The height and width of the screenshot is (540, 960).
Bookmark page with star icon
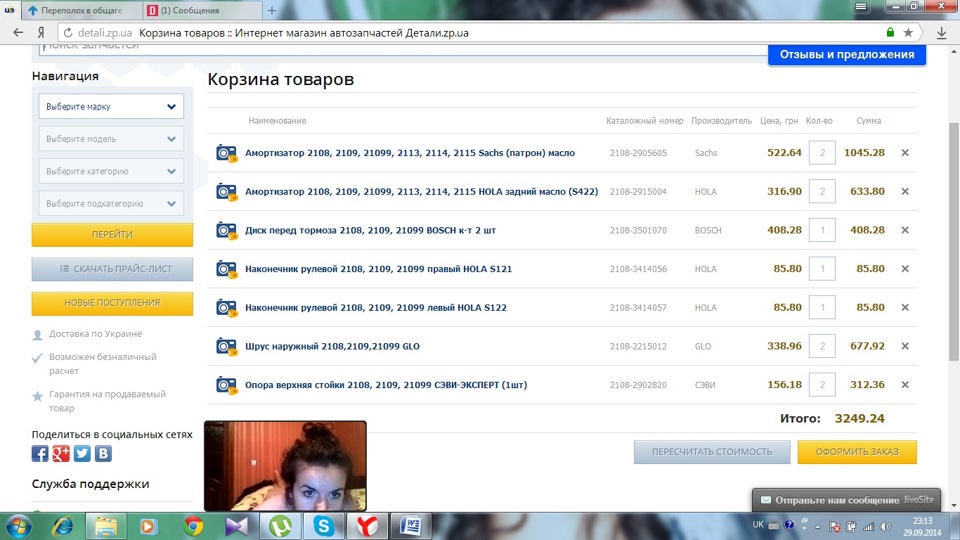pos(909,33)
